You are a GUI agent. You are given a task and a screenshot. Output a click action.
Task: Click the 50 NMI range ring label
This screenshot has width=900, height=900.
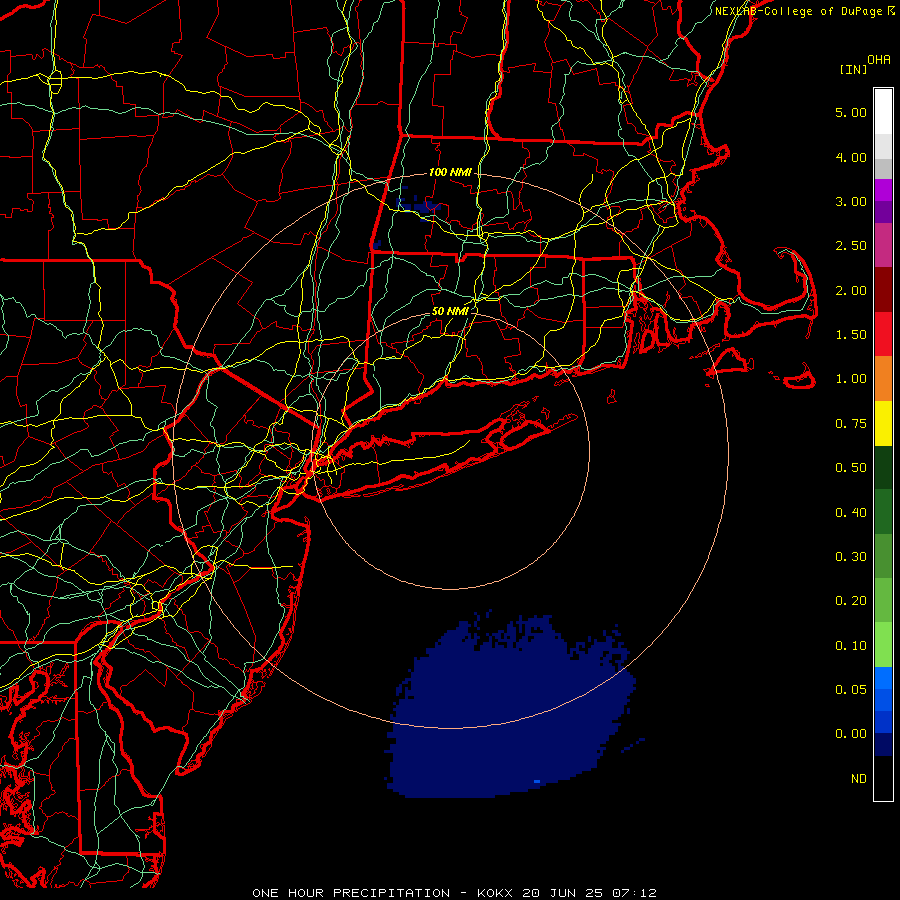tap(450, 311)
